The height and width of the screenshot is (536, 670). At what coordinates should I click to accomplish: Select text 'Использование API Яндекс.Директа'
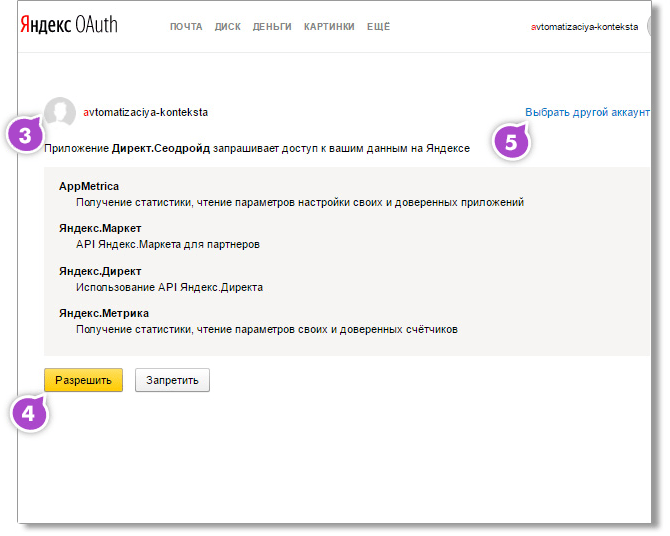tap(169, 287)
